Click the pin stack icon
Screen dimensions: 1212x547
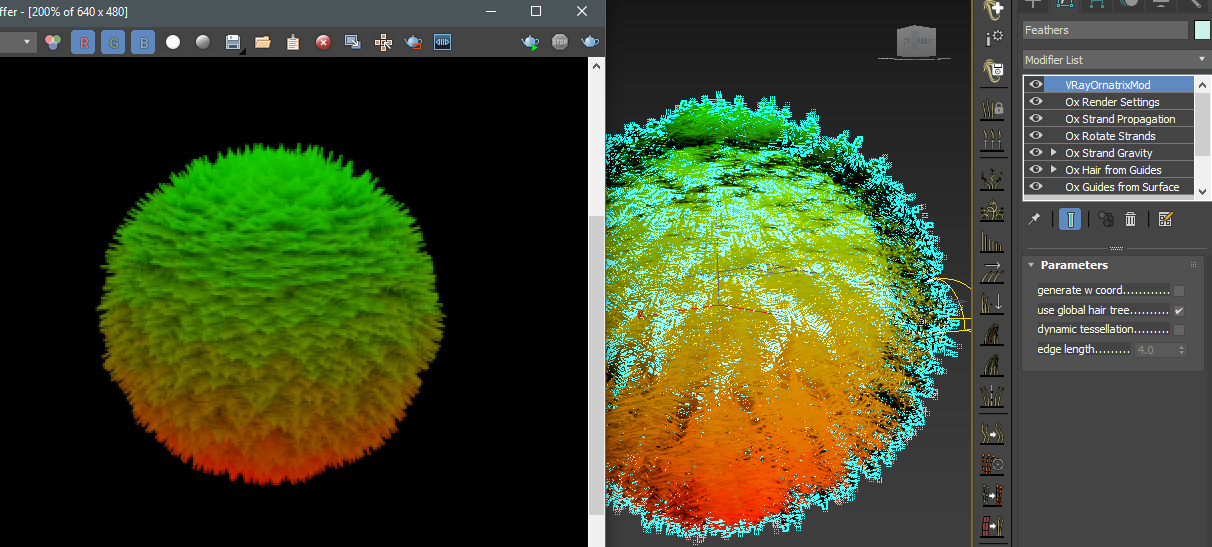[1034, 219]
